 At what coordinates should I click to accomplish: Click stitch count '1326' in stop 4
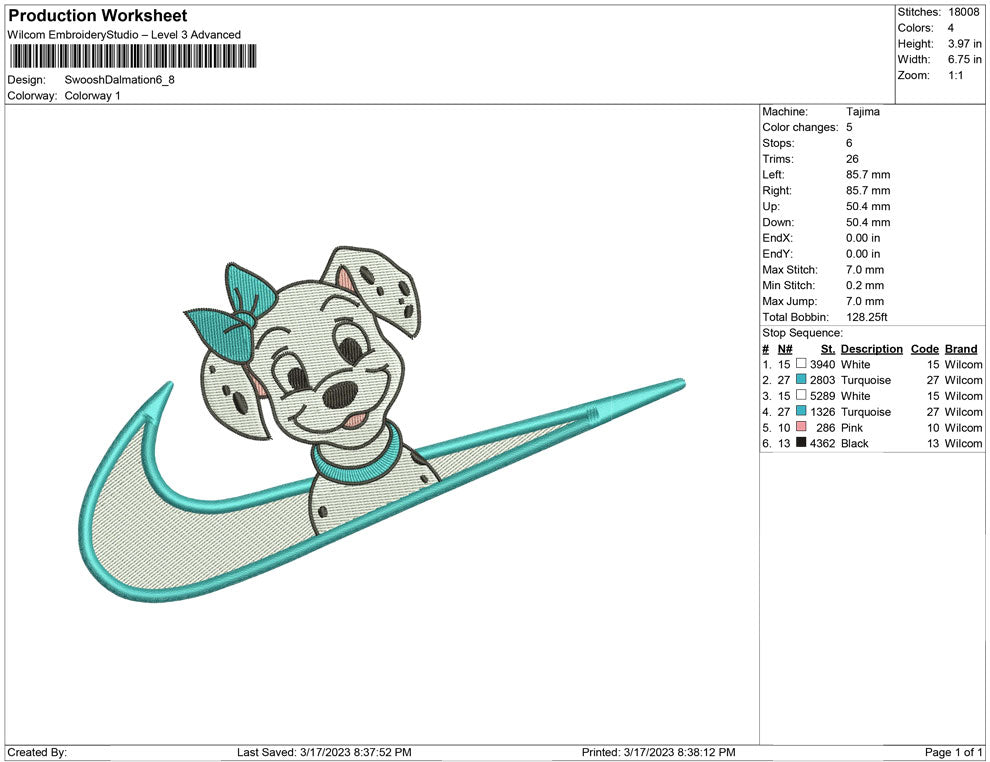click(x=822, y=412)
